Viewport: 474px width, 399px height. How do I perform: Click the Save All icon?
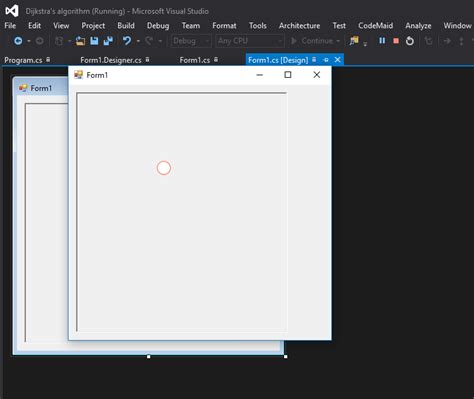[x=108, y=41]
